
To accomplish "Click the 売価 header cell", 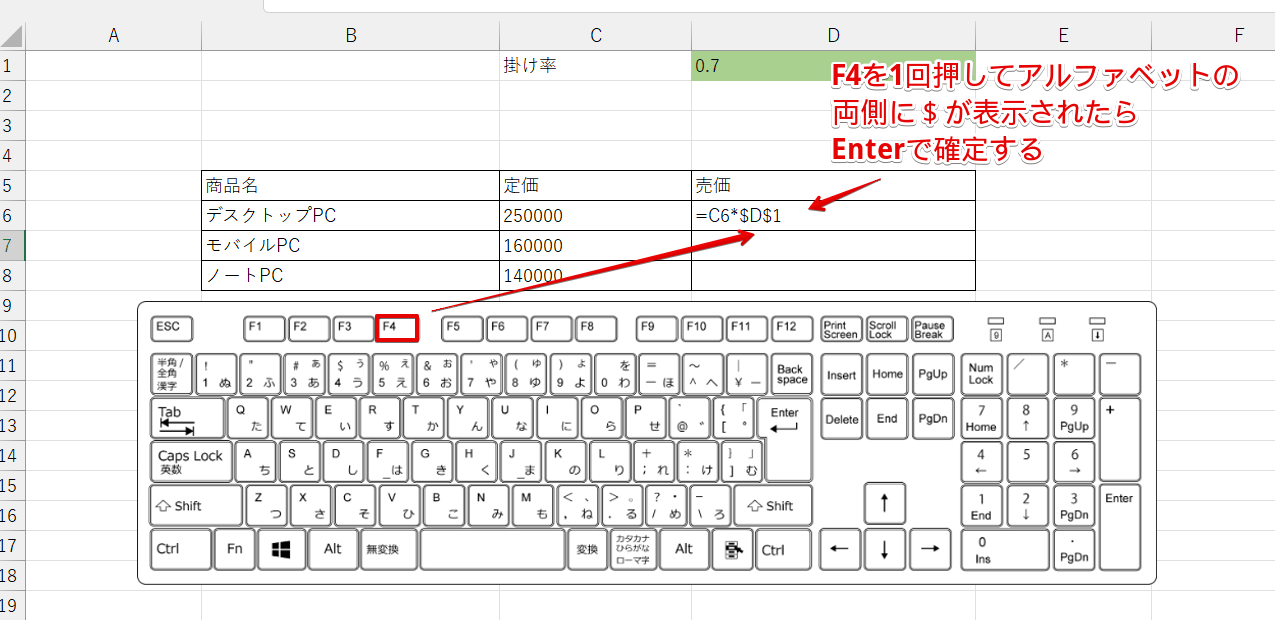I will point(833,186).
